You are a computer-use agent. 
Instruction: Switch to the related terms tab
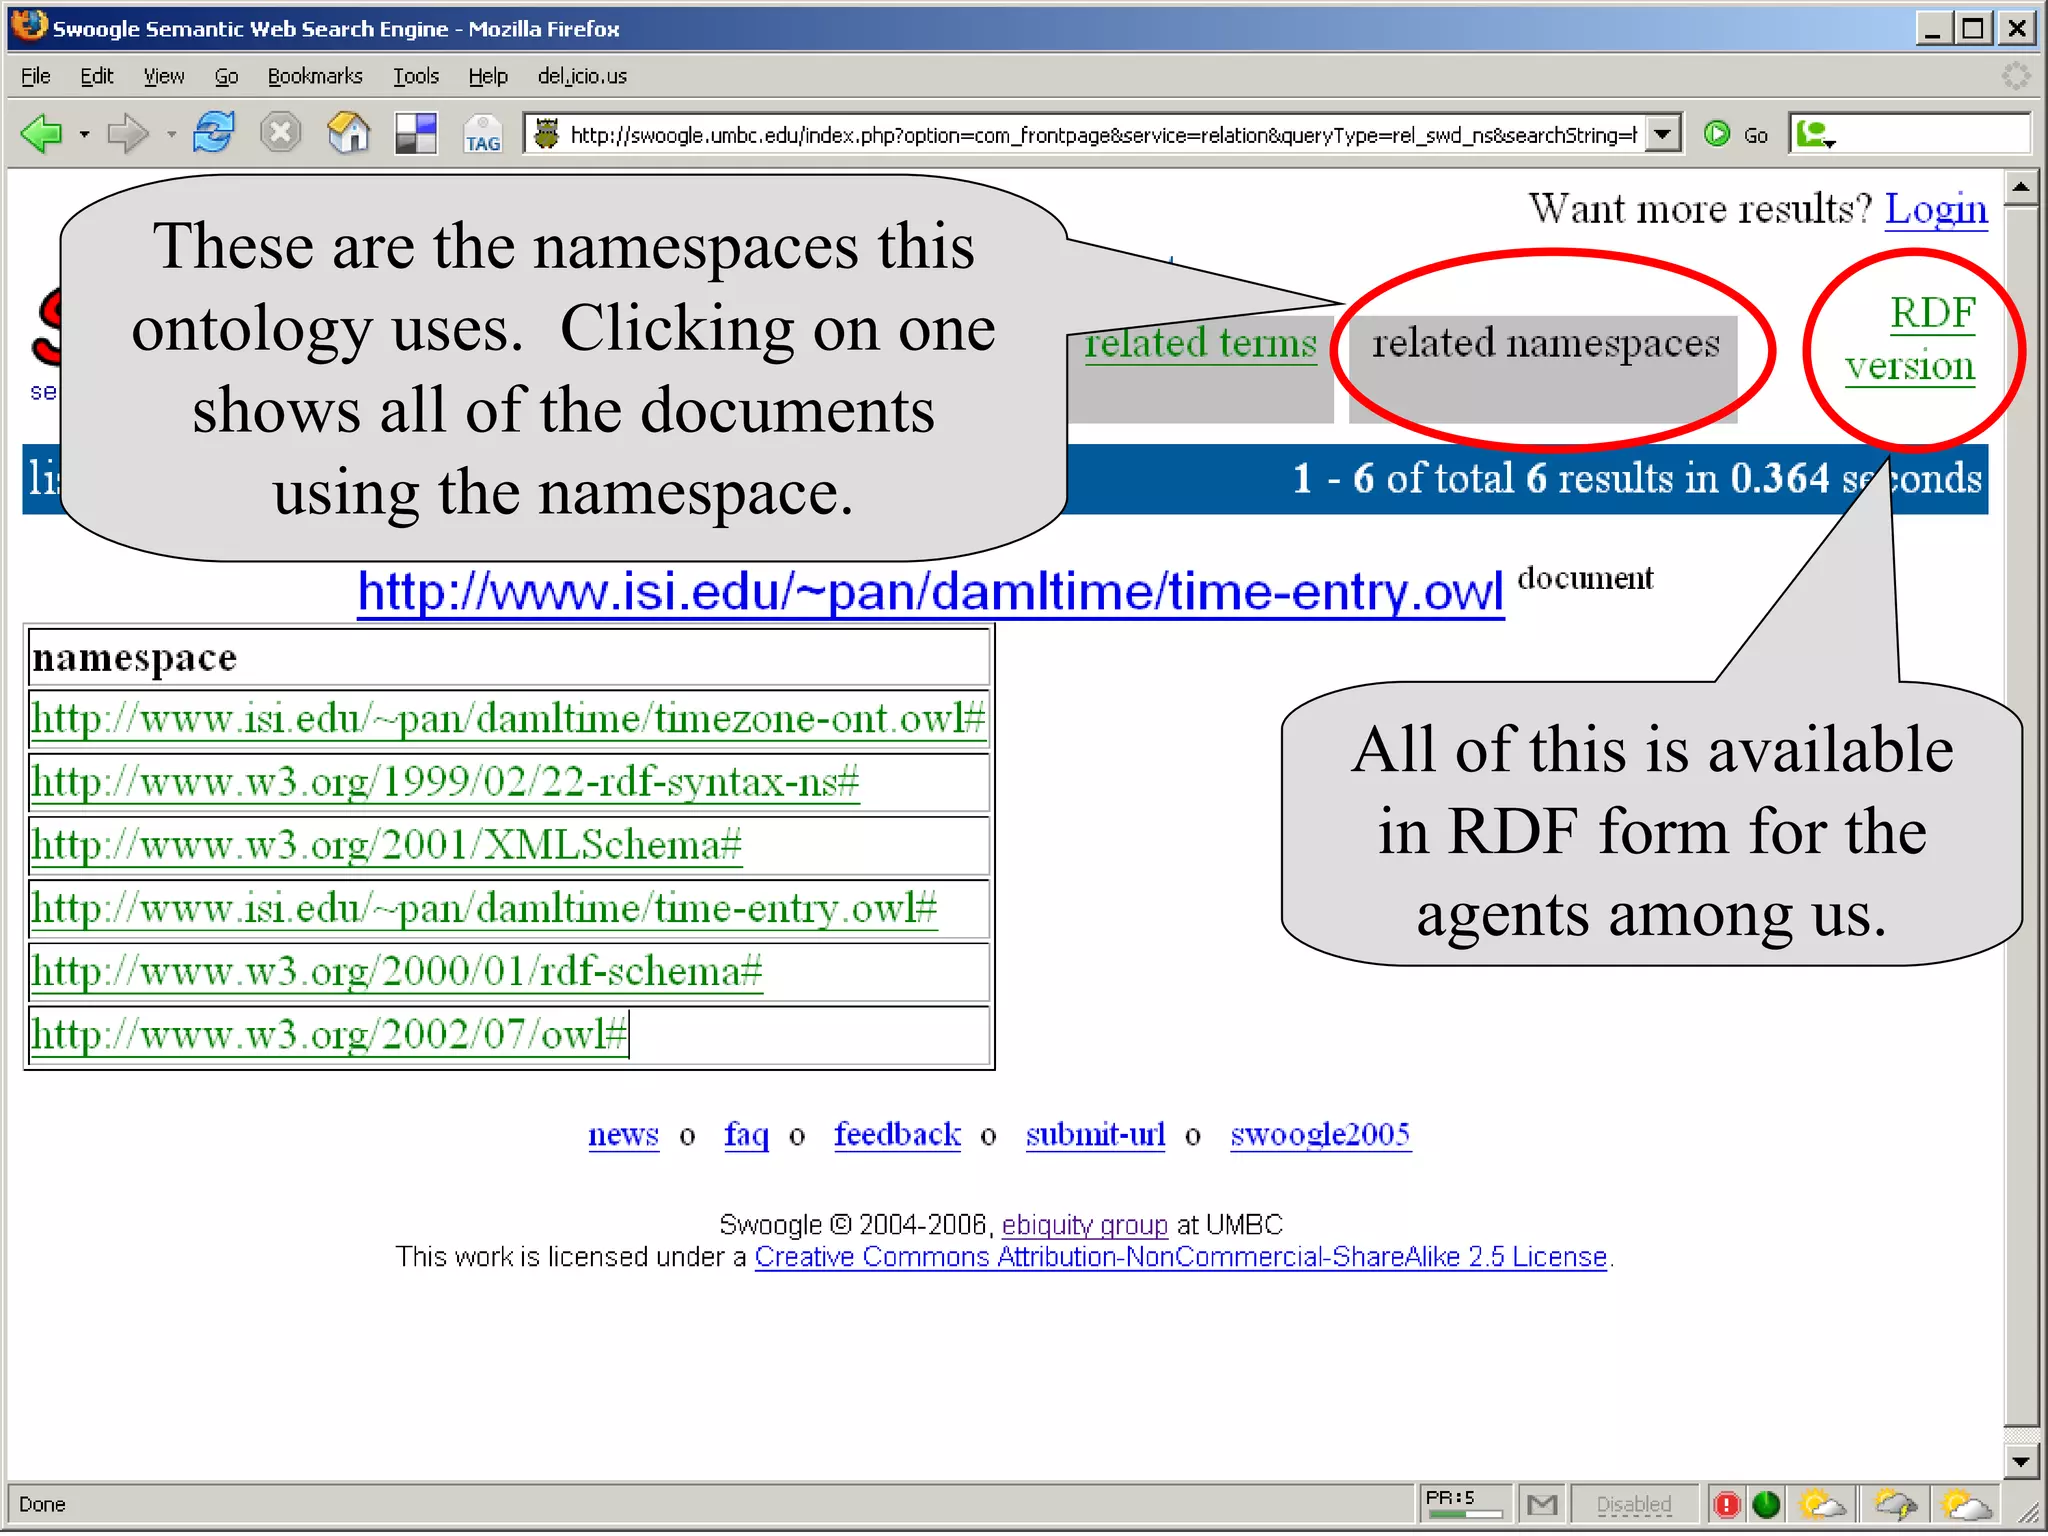pos(1200,343)
